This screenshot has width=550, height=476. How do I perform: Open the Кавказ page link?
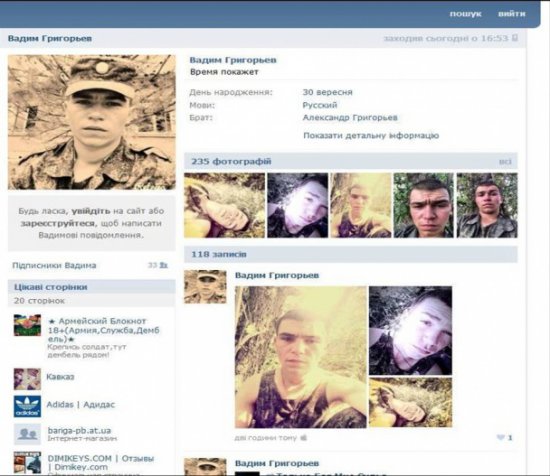pyautogui.click(x=60, y=377)
